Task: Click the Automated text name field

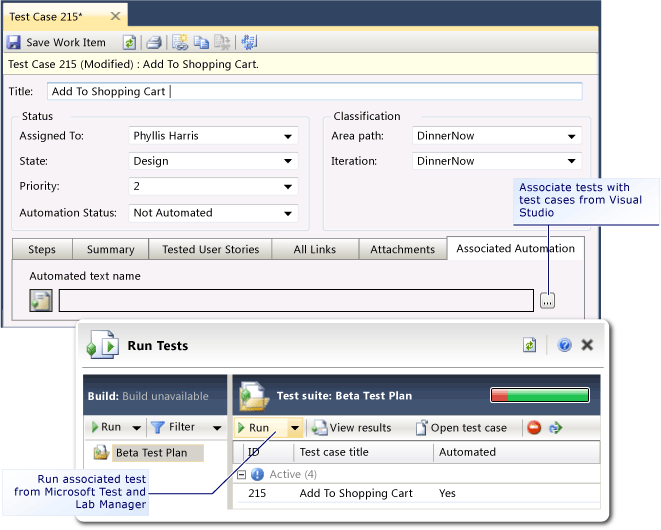Action: pyautogui.click(x=296, y=301)
